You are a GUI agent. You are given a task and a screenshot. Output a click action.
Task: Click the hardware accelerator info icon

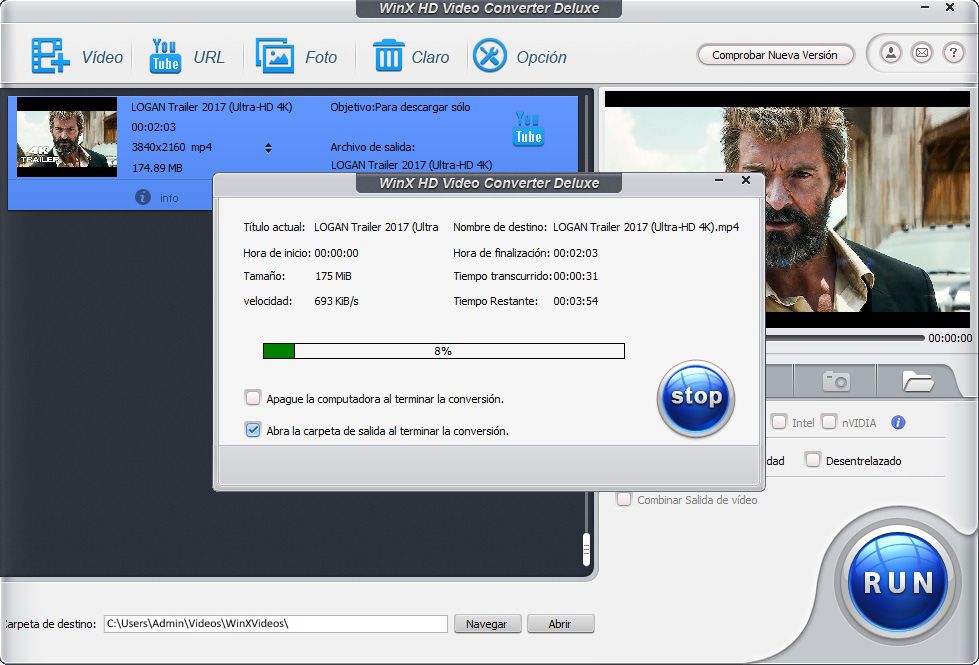[x=898, y=423]
